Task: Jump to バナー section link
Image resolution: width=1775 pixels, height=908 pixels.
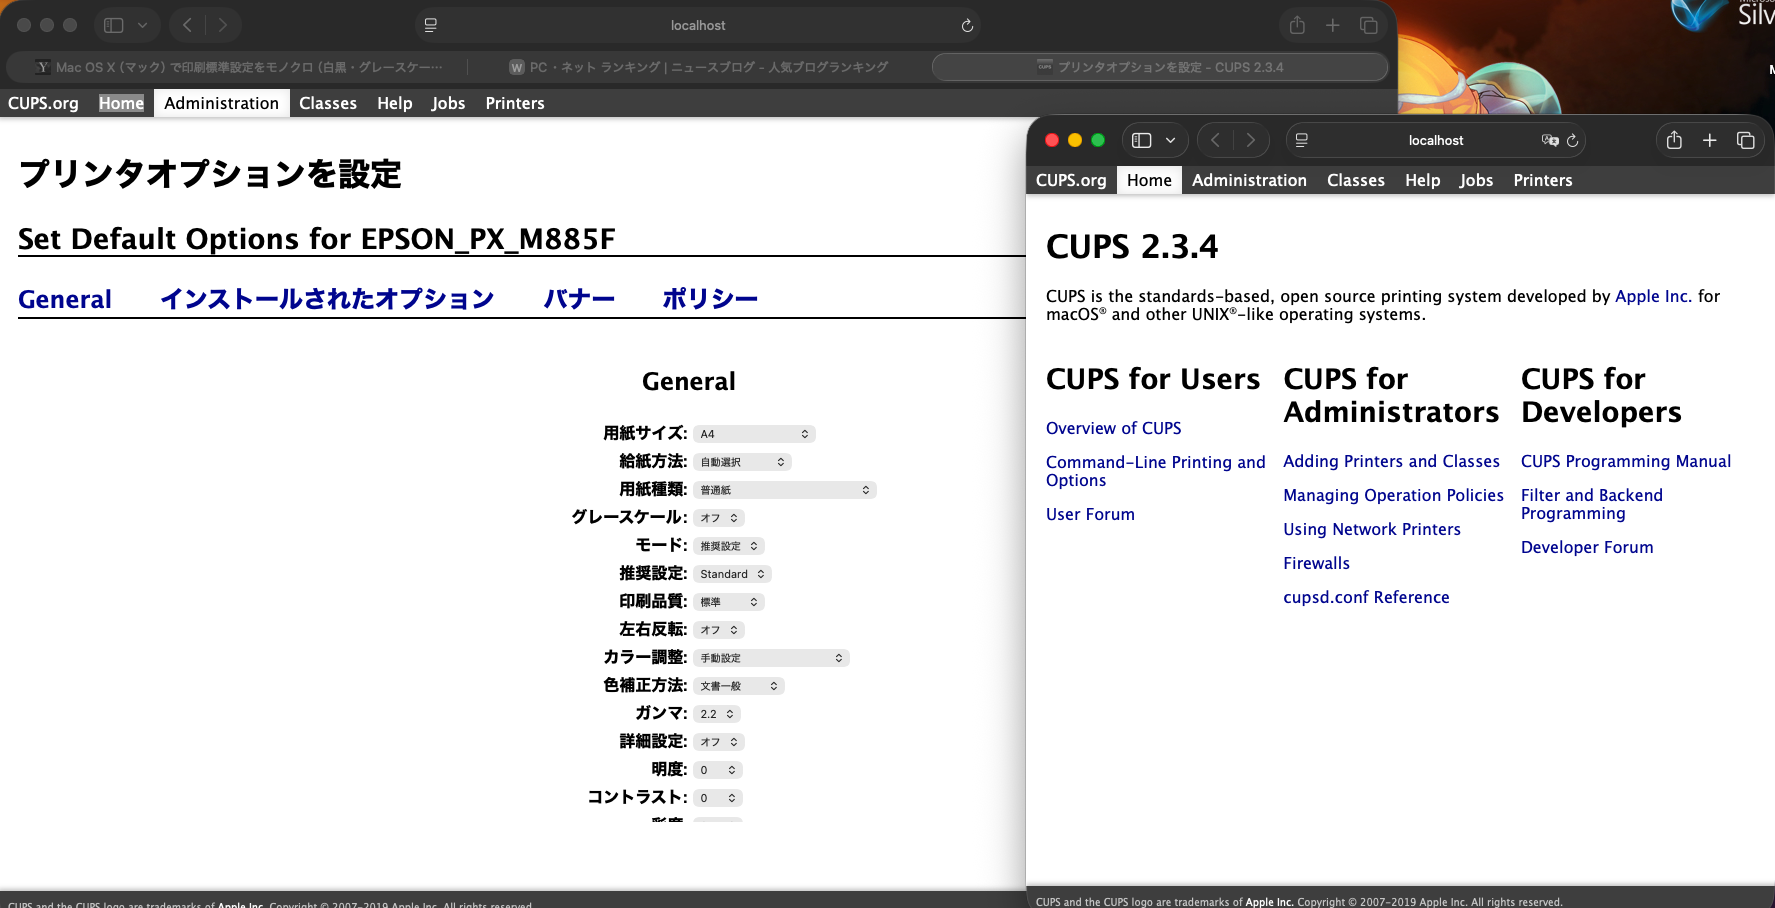Action: [x=579, y=299]
